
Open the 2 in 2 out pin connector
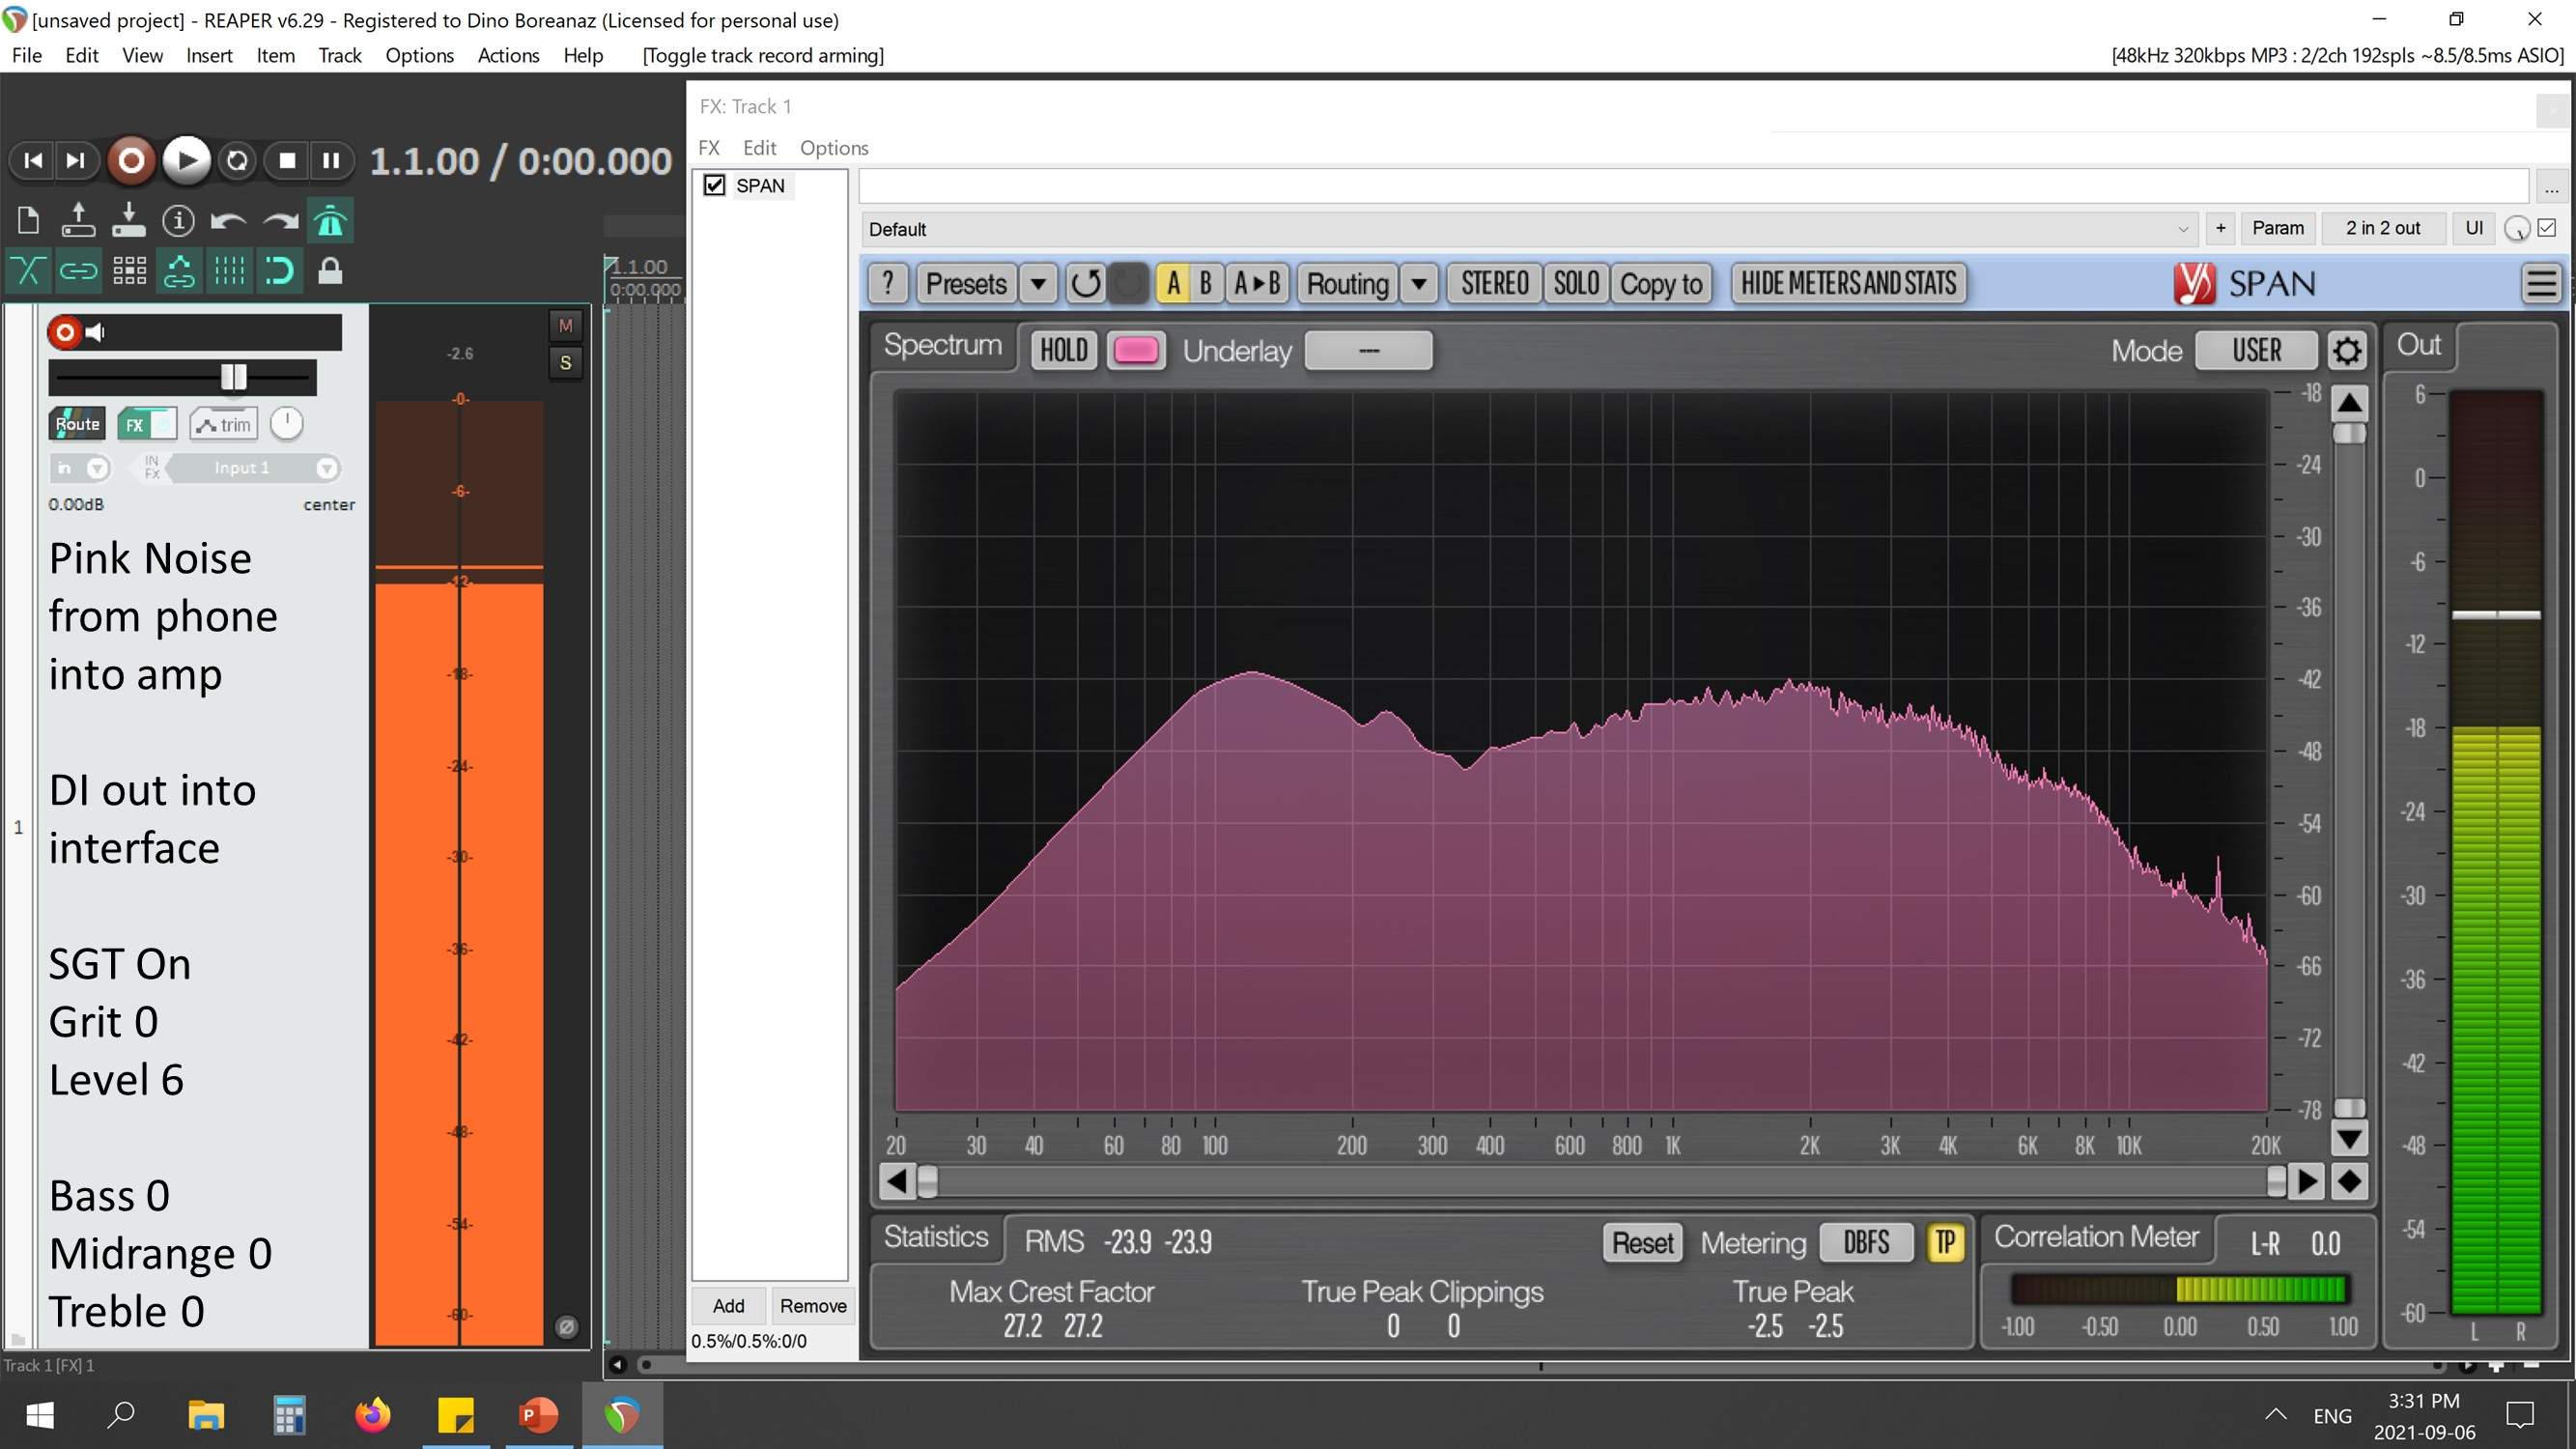coord(2383,228)
